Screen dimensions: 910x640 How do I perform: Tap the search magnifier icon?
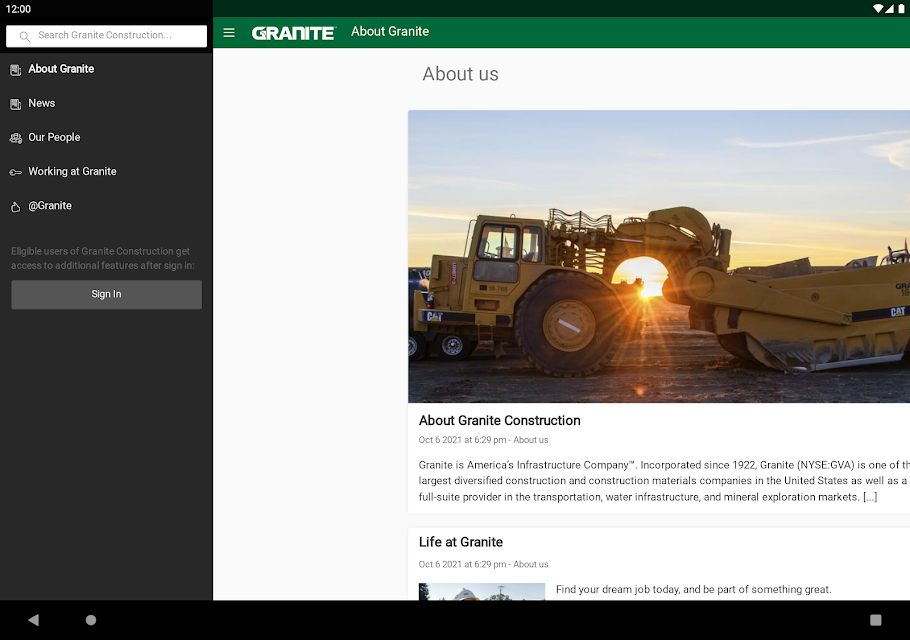[x=25, y=36]
